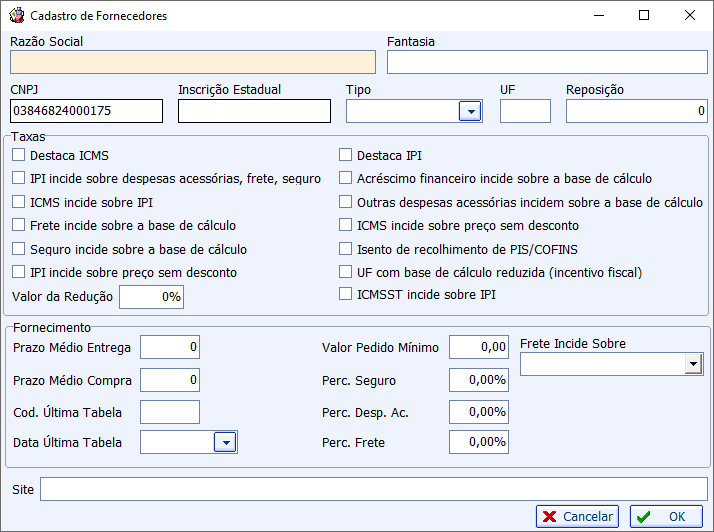Open the Data Última Tabela date picker
Viewport: 714px width, 532px height.
coord(225,442)
